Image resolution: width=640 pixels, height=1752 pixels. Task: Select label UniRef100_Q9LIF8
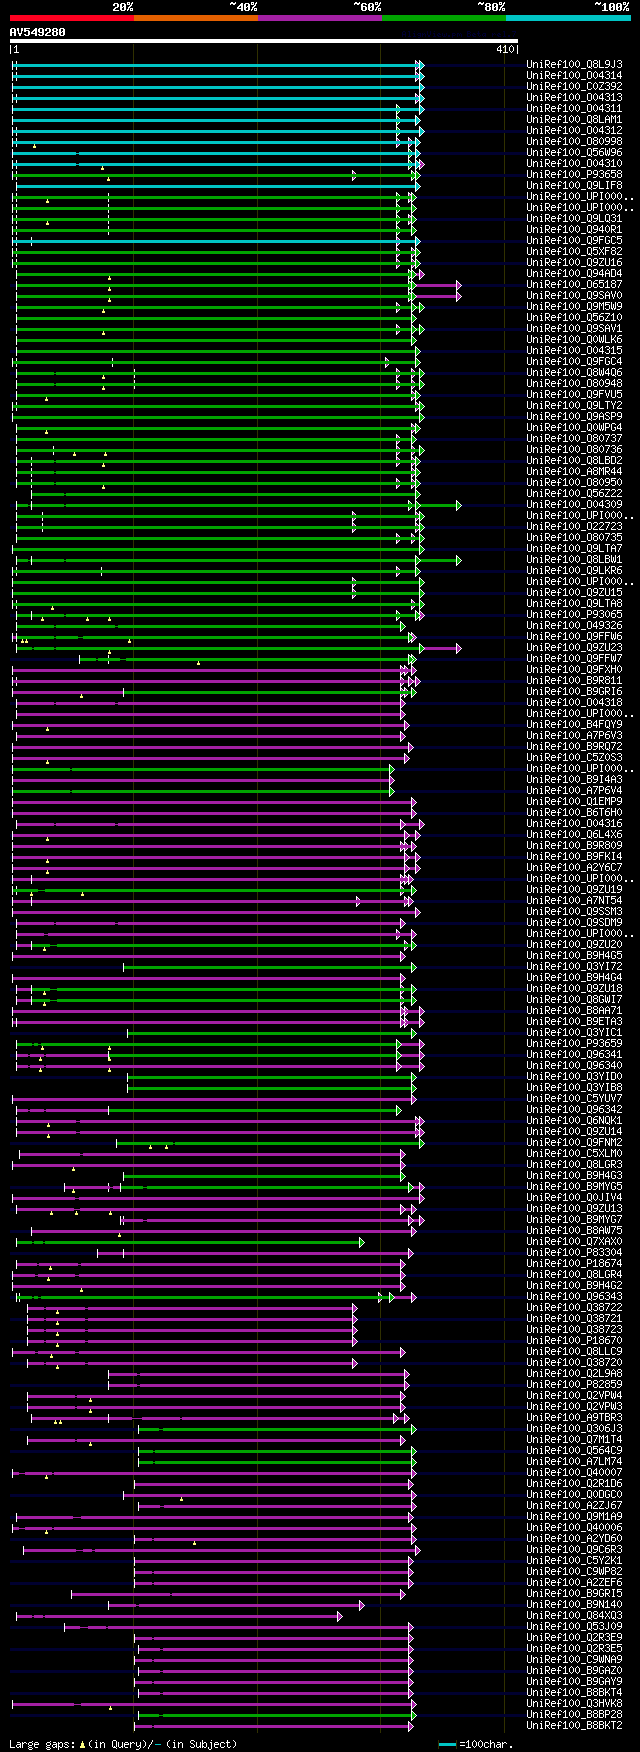pos(574,185)
